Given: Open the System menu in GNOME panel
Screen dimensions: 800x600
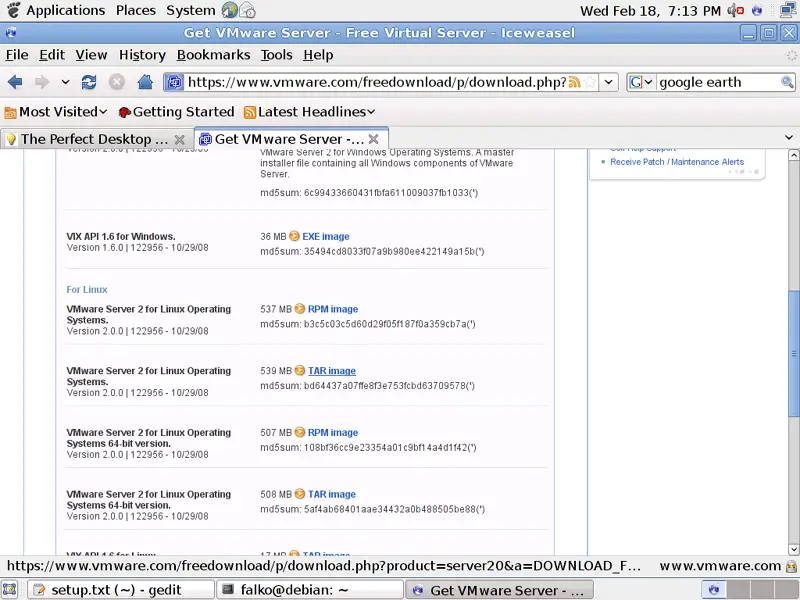Looking at the screenshot, I should point(191,10).
